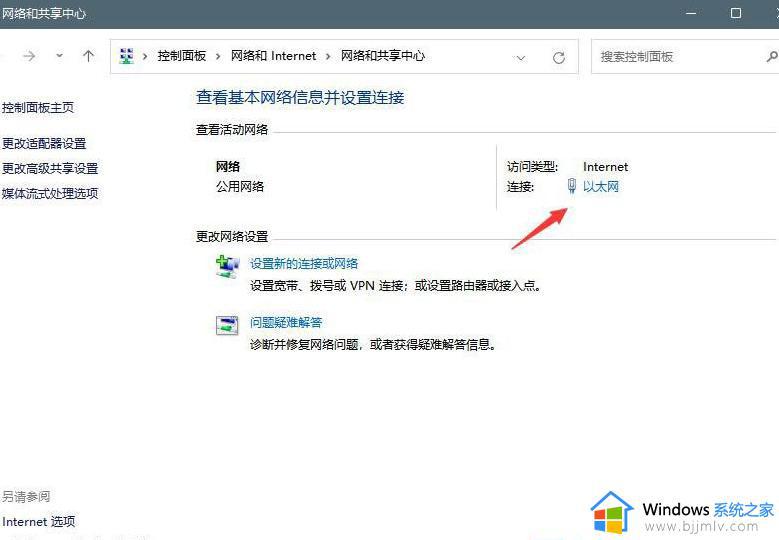Click the Ethernet plug icon
The width and height of the screenshot is (779, 540).
pos(572,186)
